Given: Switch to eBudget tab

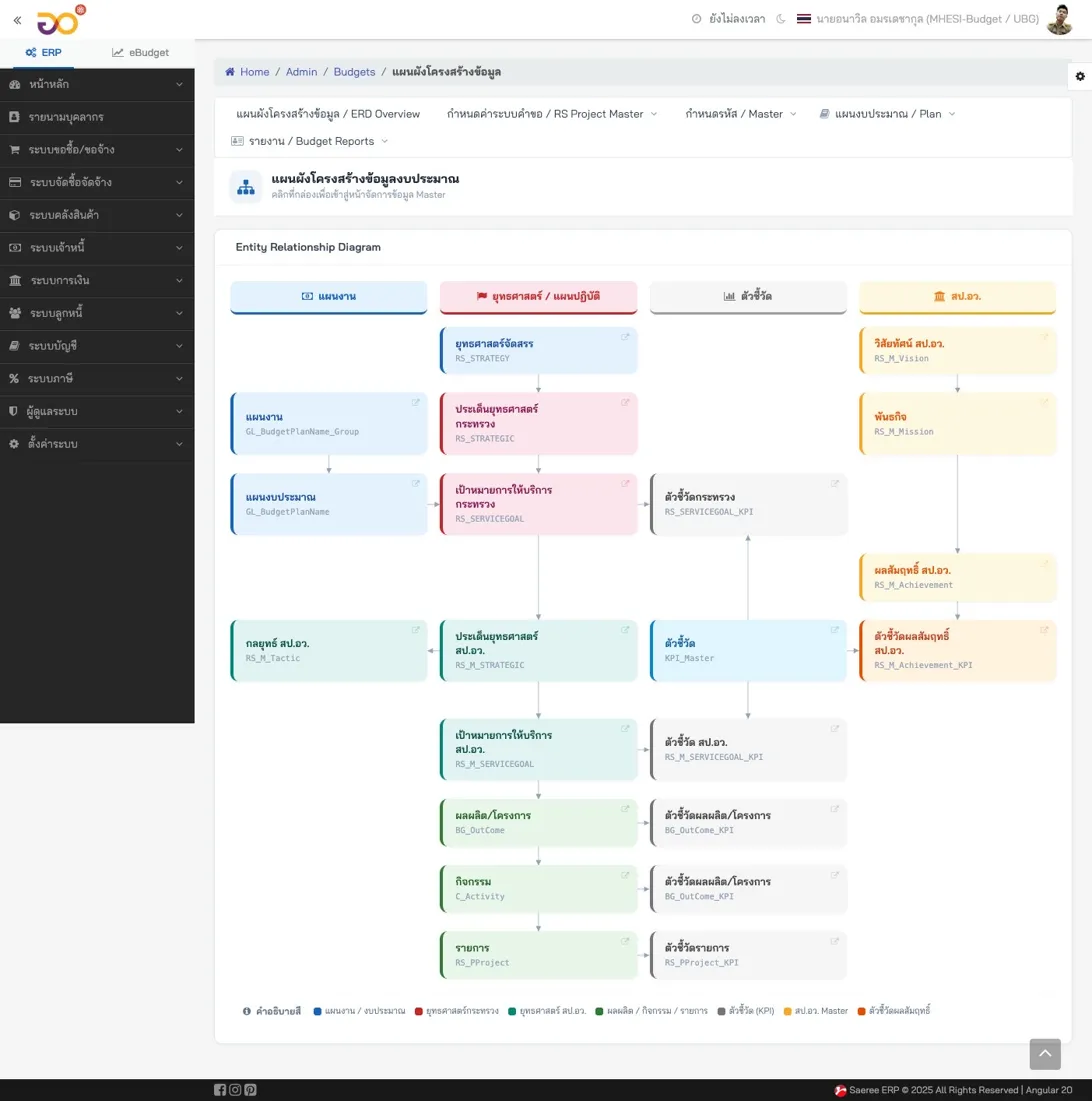Looking at the screenshot, I should [x=140, y=53].
